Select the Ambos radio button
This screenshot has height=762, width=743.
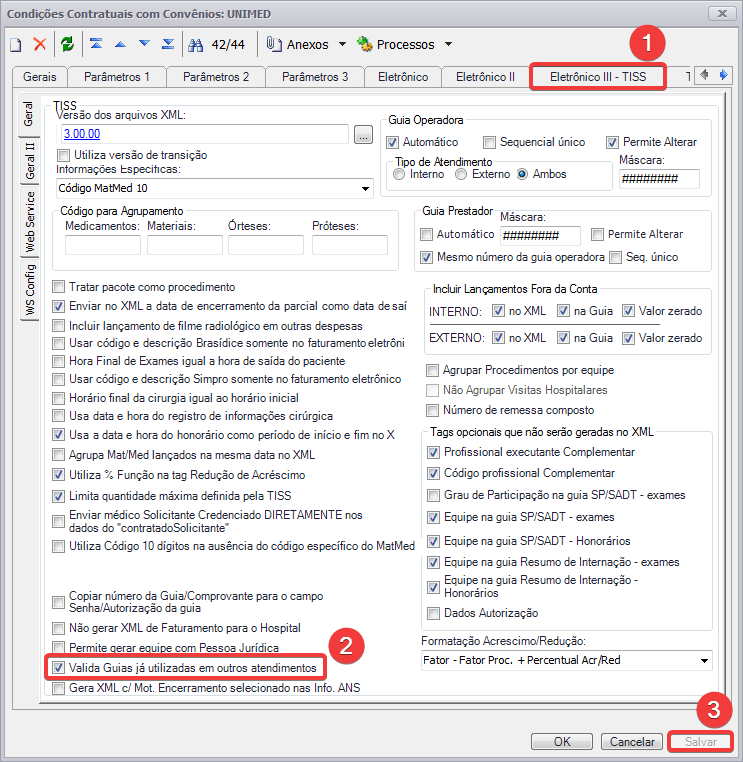(x=522, y=174)
